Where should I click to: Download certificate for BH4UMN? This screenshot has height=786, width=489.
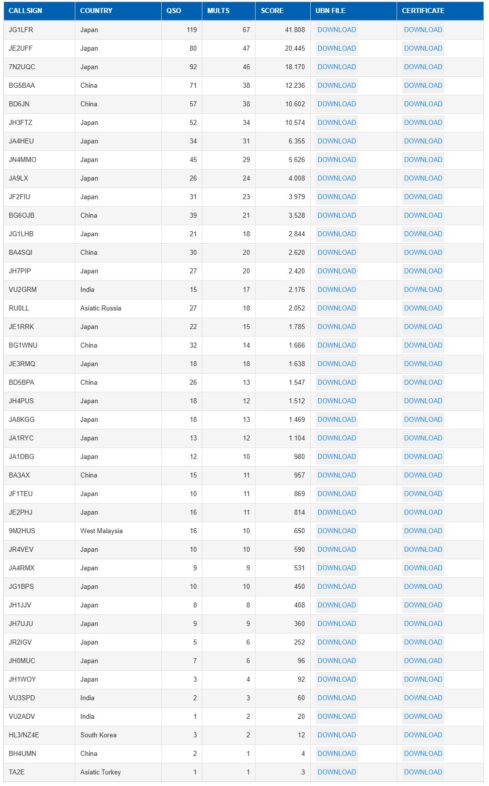[423, 753]
